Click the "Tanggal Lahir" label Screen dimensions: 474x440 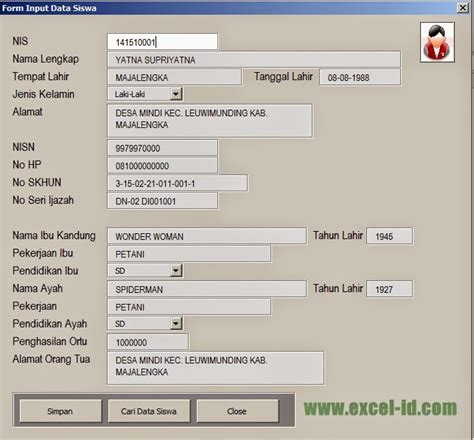[283, 77]
